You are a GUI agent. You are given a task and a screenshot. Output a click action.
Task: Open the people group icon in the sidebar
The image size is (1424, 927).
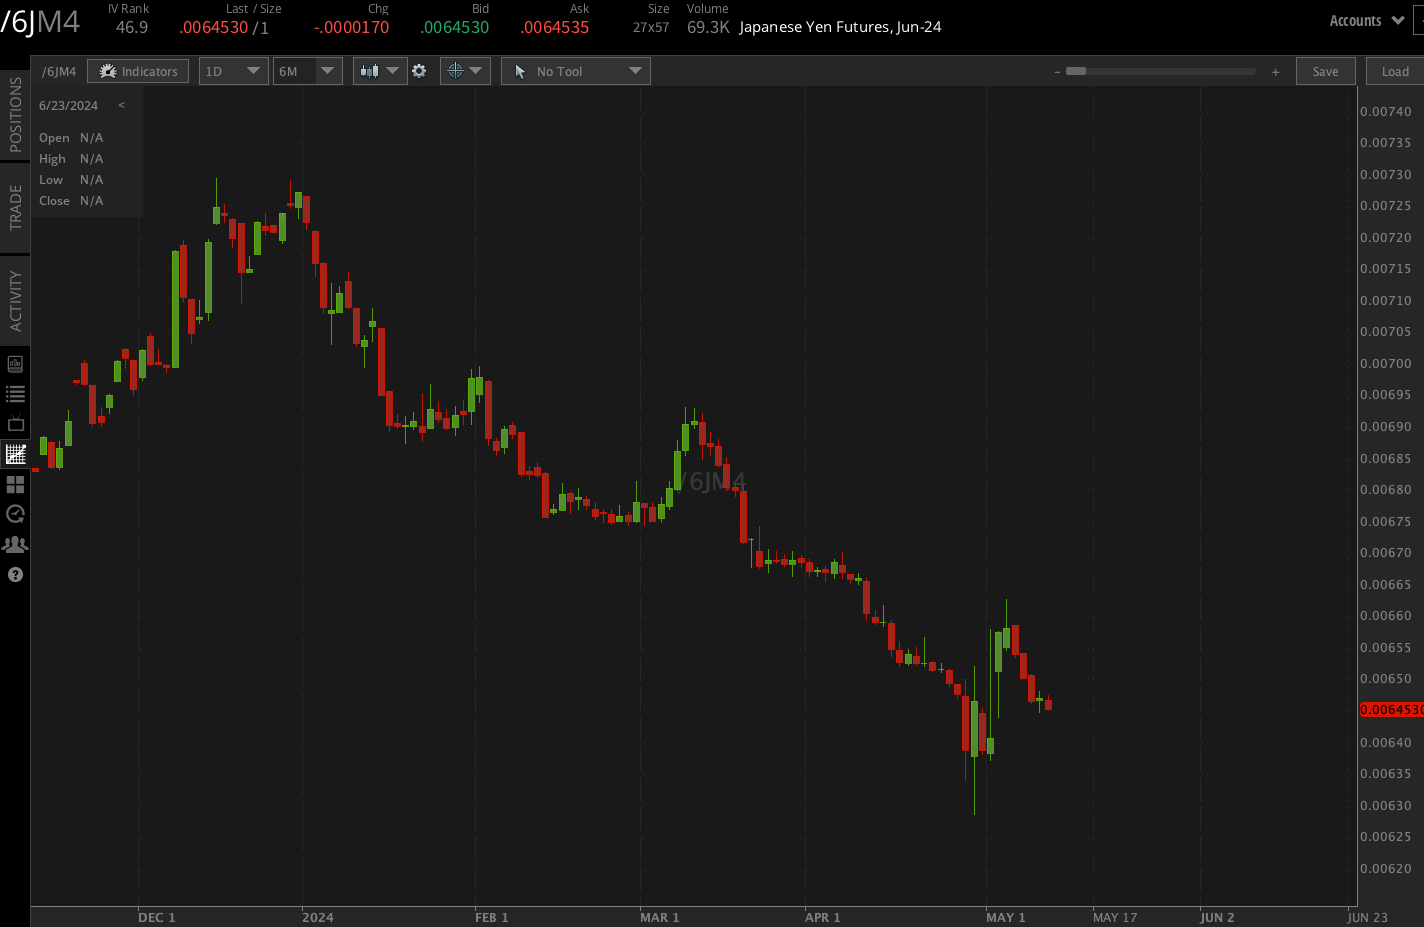point(15,545)
